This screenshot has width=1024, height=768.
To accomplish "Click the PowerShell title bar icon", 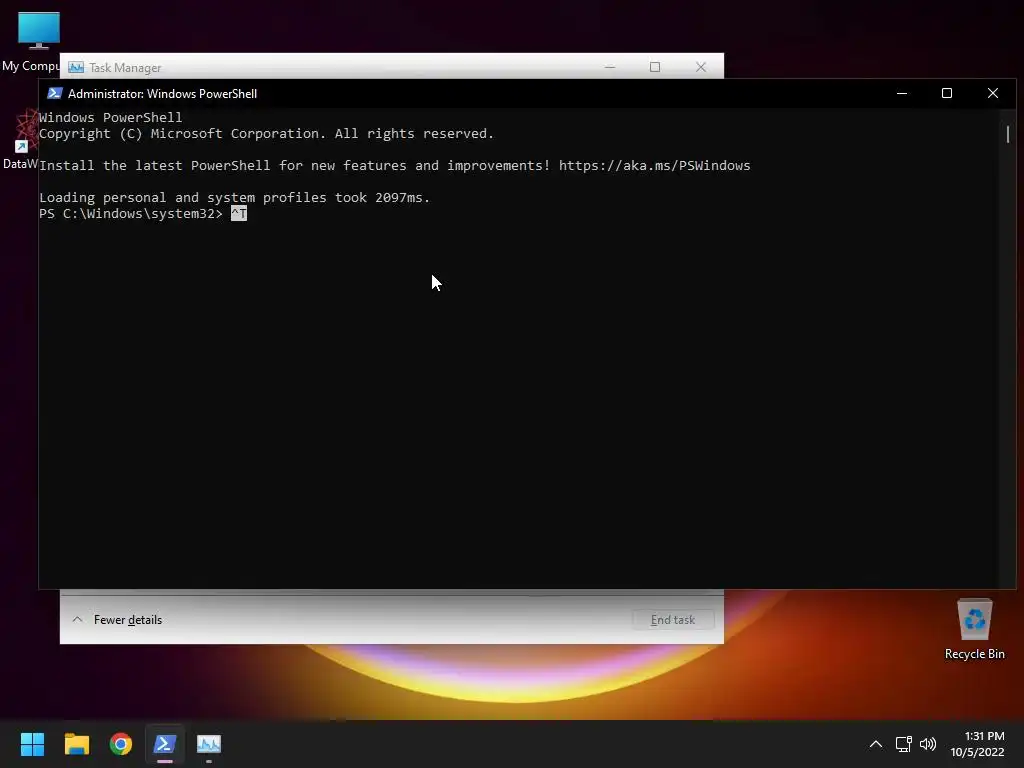I will tap(55, 93).
